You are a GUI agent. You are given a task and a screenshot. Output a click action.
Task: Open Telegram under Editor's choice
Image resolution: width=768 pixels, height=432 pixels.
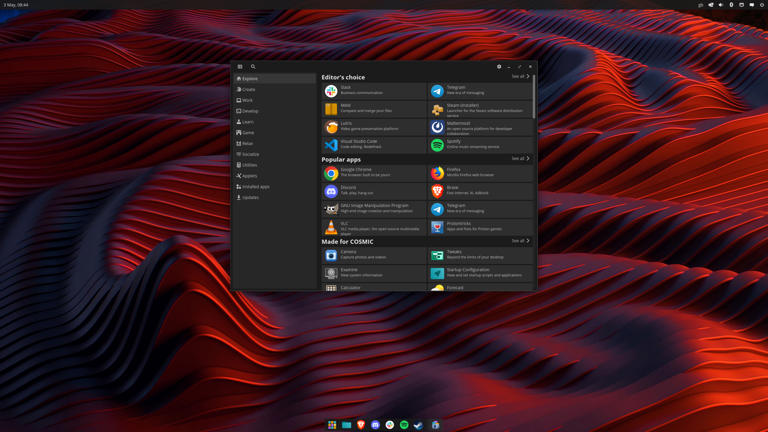click(x=480, y=91)
